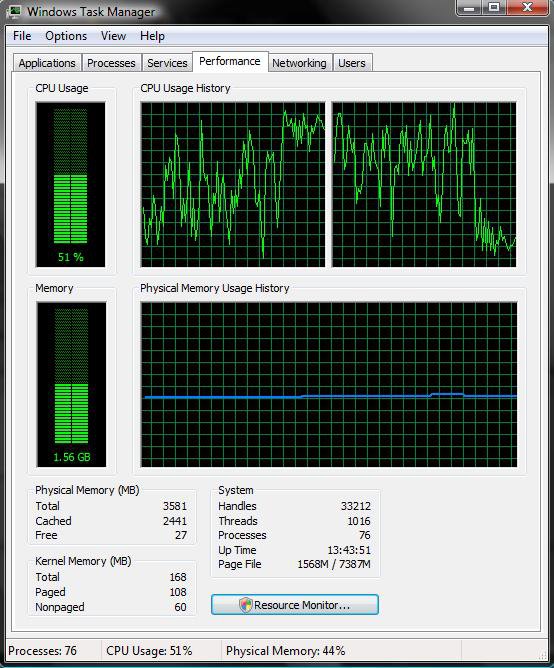Click the Physical Memory Usage History graph
This screenshot has height=668, width=554.
[329, 385]
